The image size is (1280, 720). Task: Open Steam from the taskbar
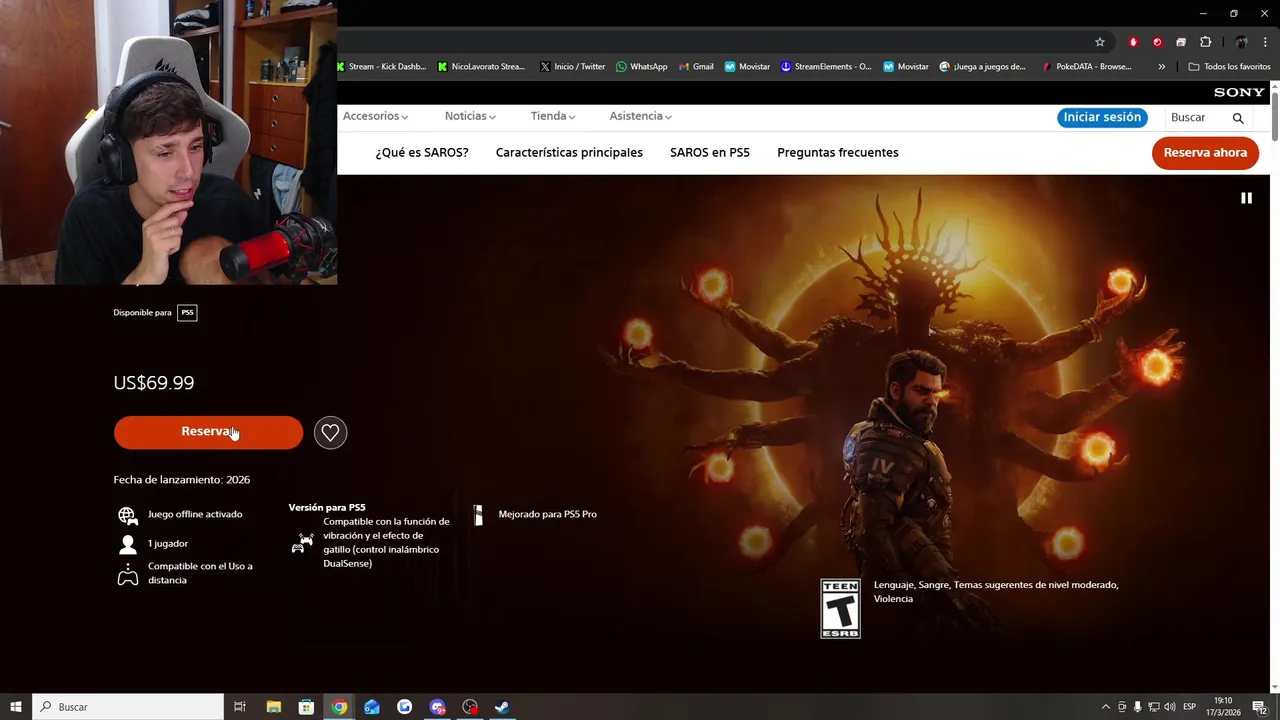point(502,707)
